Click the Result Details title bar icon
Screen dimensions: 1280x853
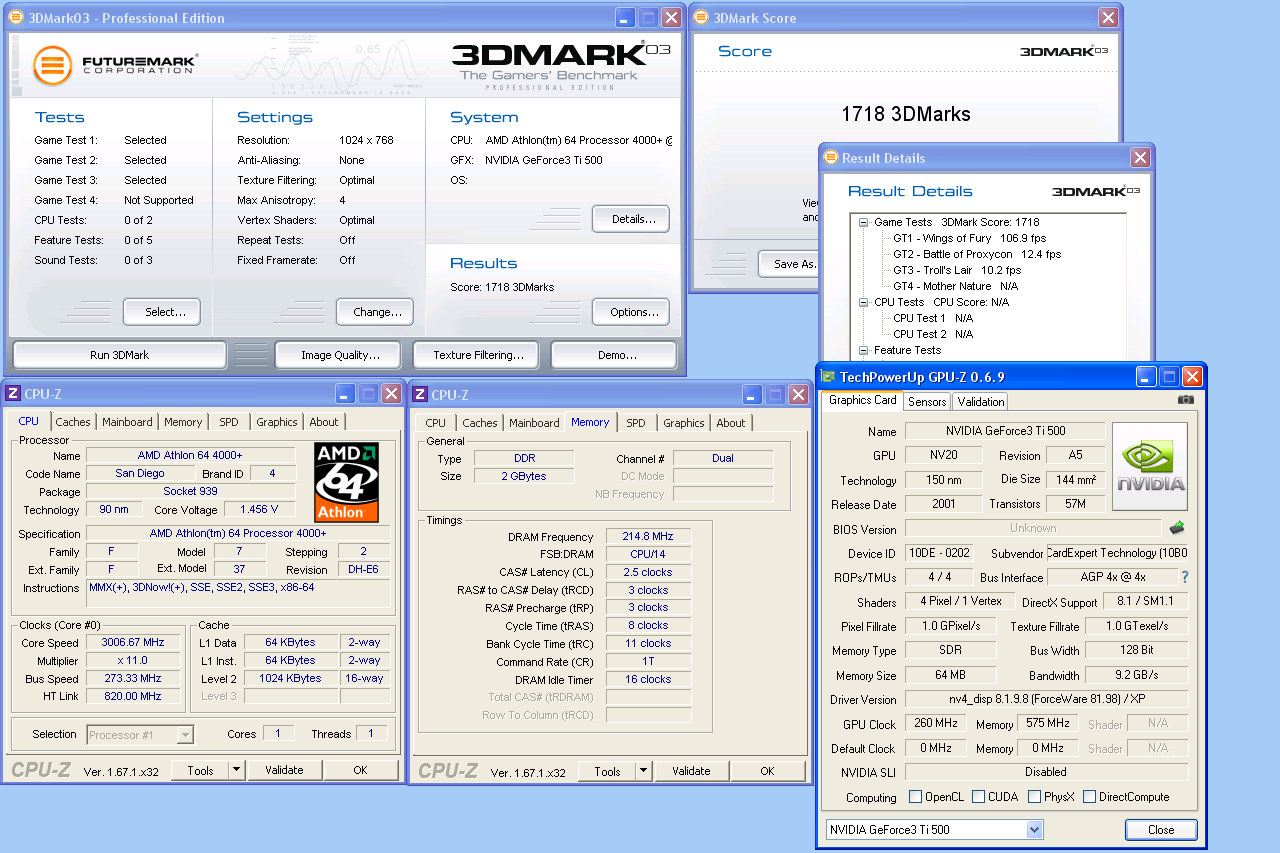[830, 158]
